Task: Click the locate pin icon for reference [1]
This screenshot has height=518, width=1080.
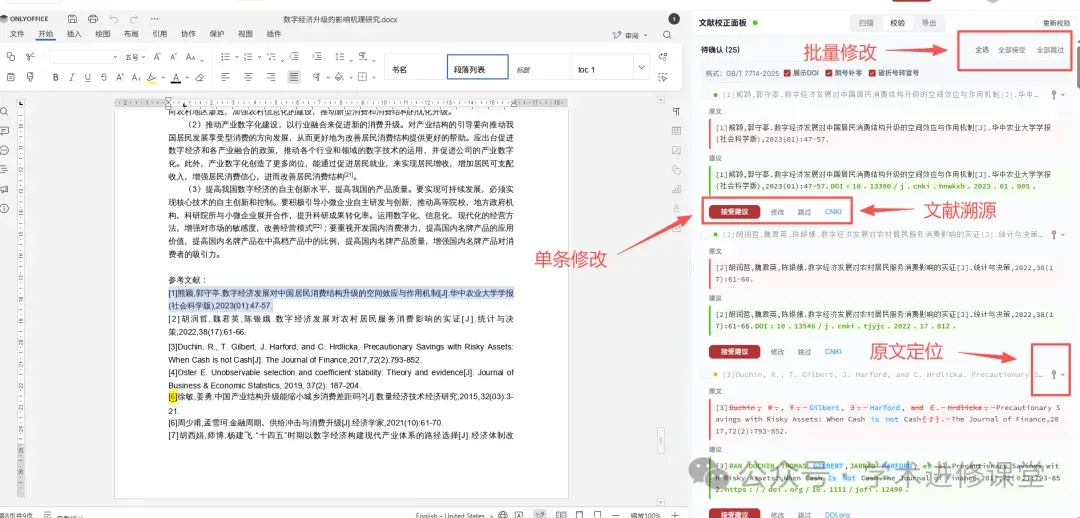Action: 1054,94
